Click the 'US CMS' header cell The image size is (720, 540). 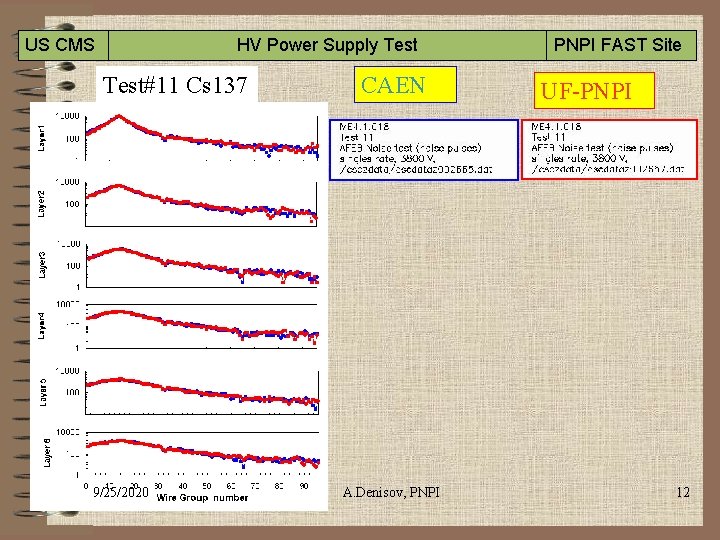(x=63, y=45)
